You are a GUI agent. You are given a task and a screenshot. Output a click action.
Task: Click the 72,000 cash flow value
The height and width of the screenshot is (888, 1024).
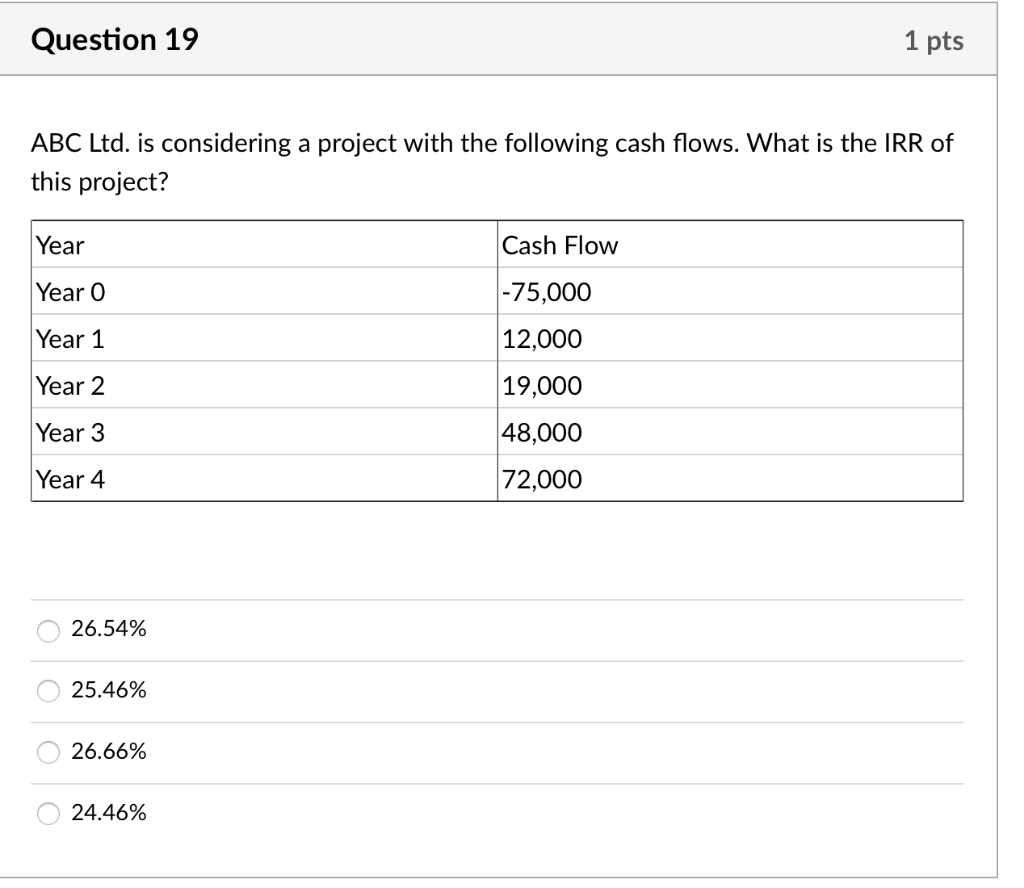point(541,480)
